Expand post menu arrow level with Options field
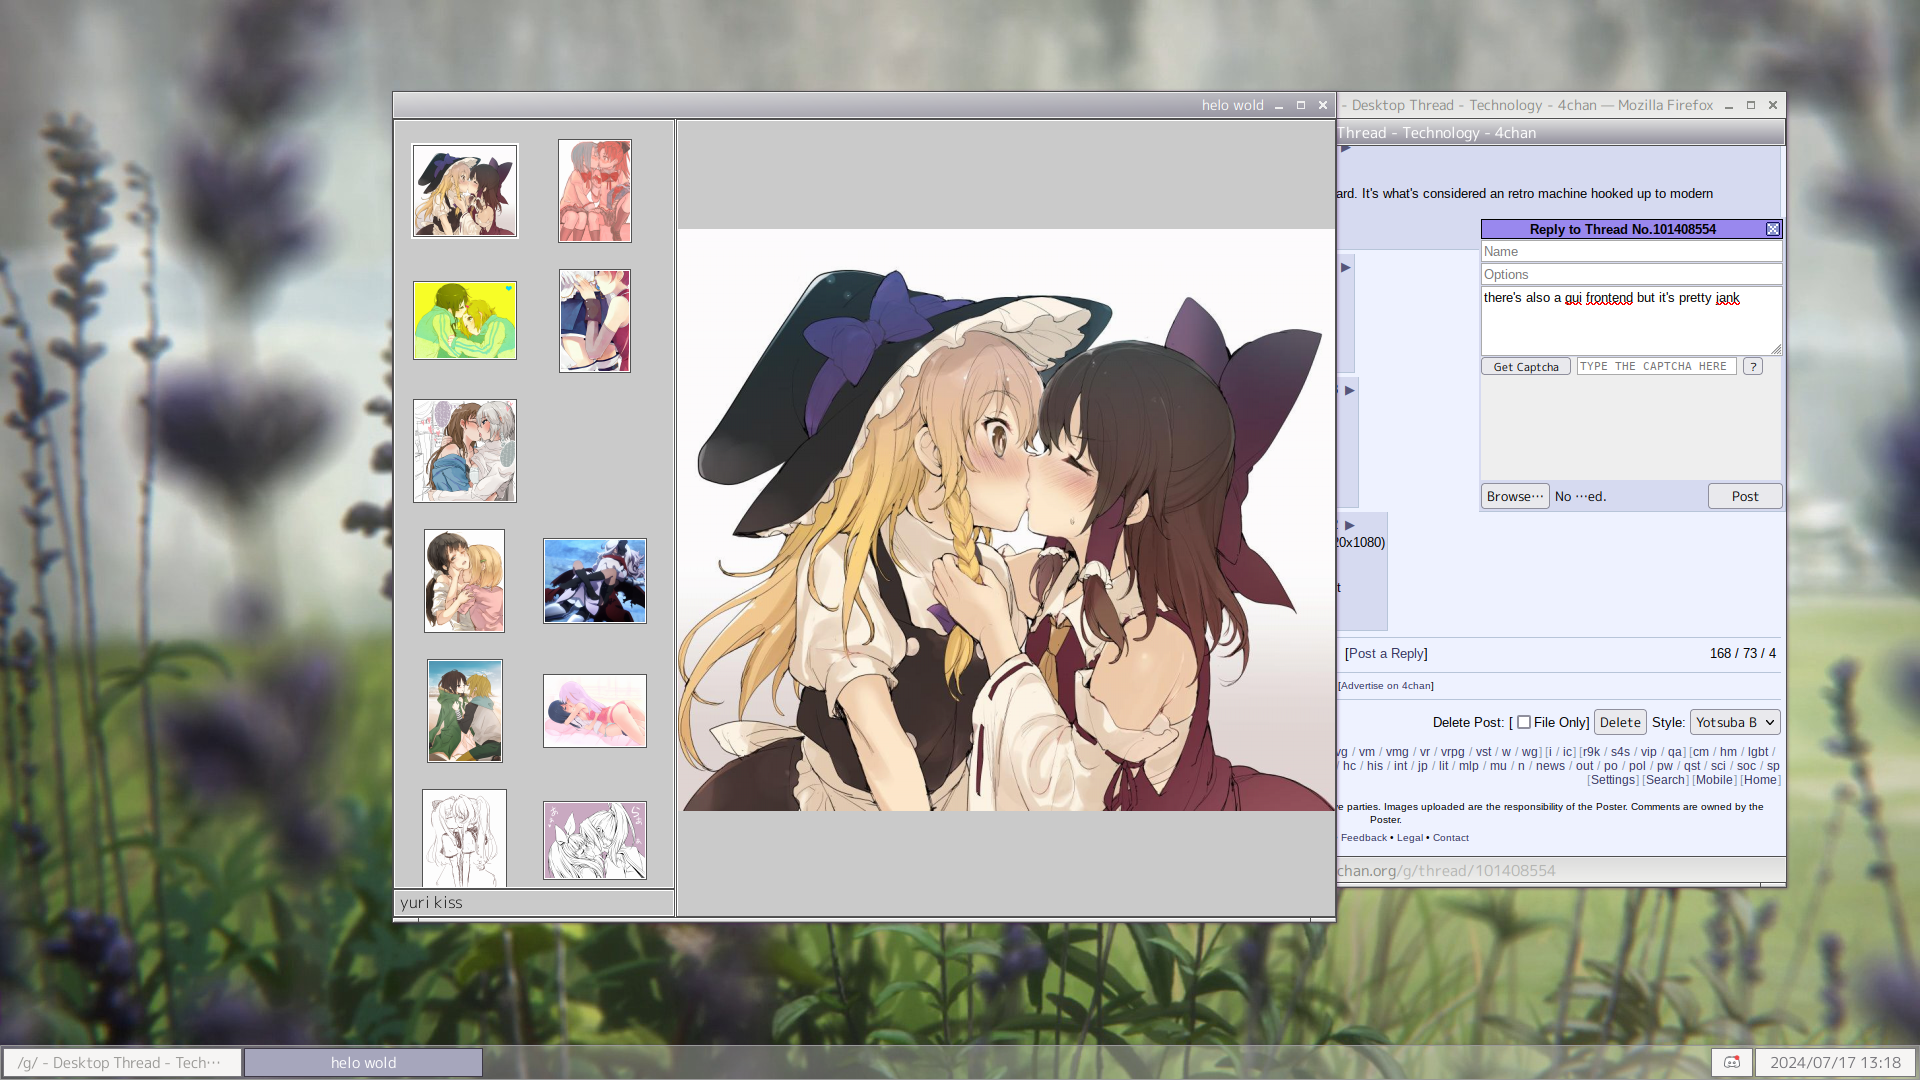The width and height of the screenshot is (1920, 1080). pos(1346,268)
